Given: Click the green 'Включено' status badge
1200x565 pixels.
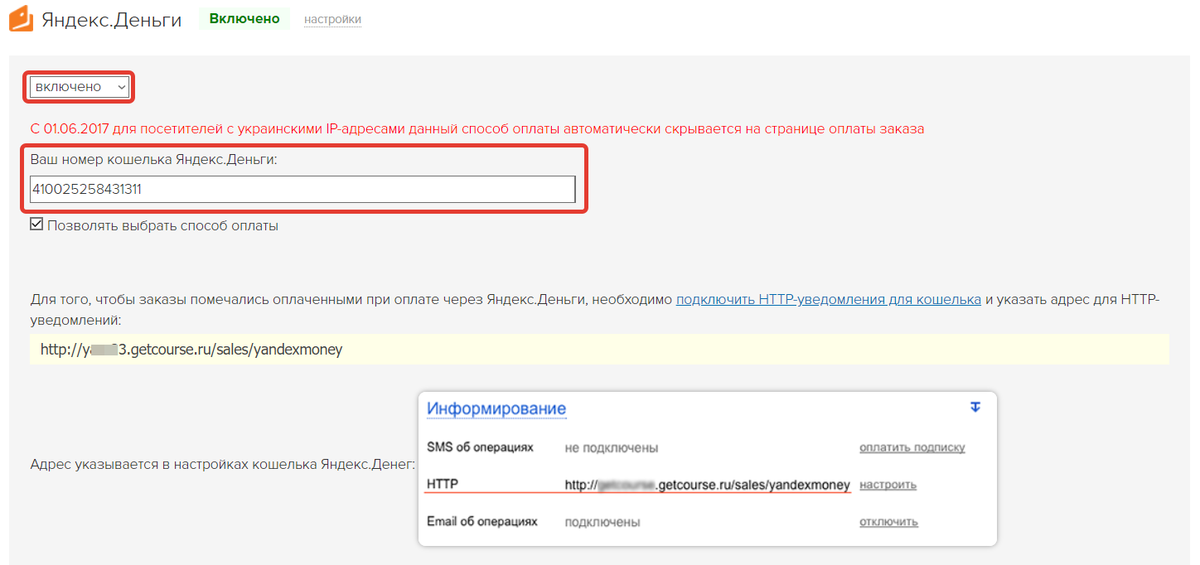Looking at the screenshot, I should (x=244, y=19).
